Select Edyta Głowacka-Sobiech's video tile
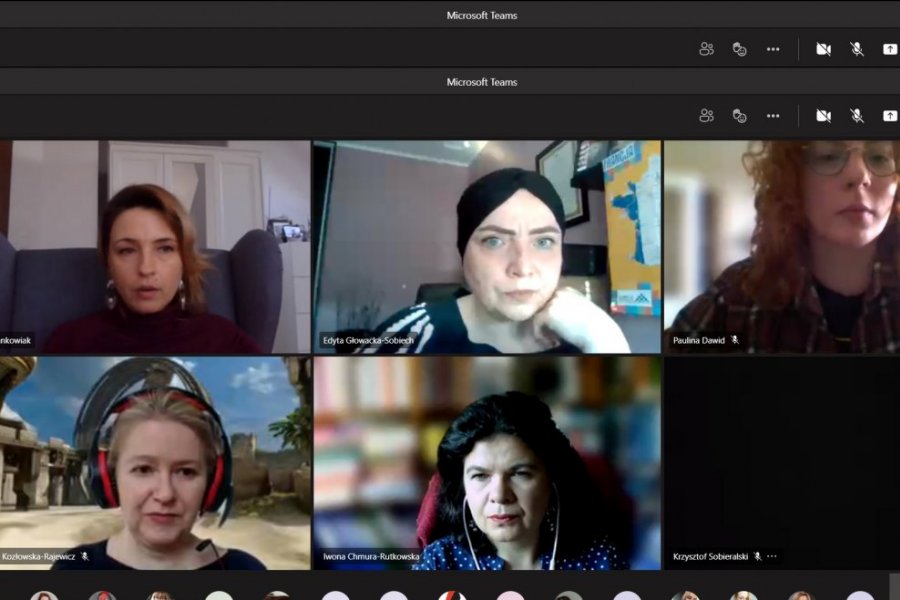The image size is (900, 600). [485, 245]
